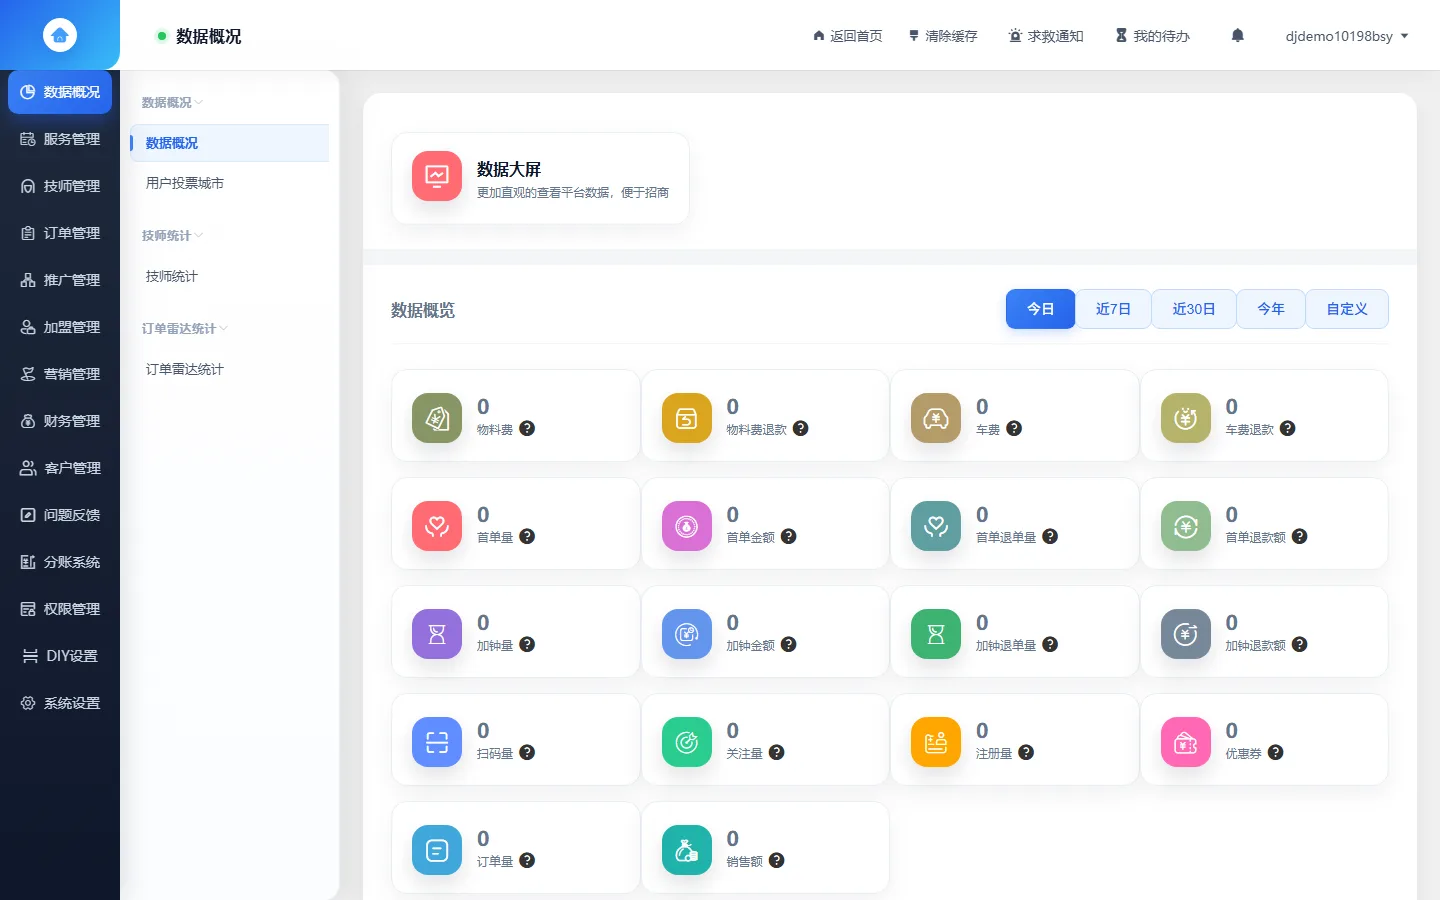Click the 加钟量 hourglass icon
The width and height of the screenshot is (1440, 900).
437,634
